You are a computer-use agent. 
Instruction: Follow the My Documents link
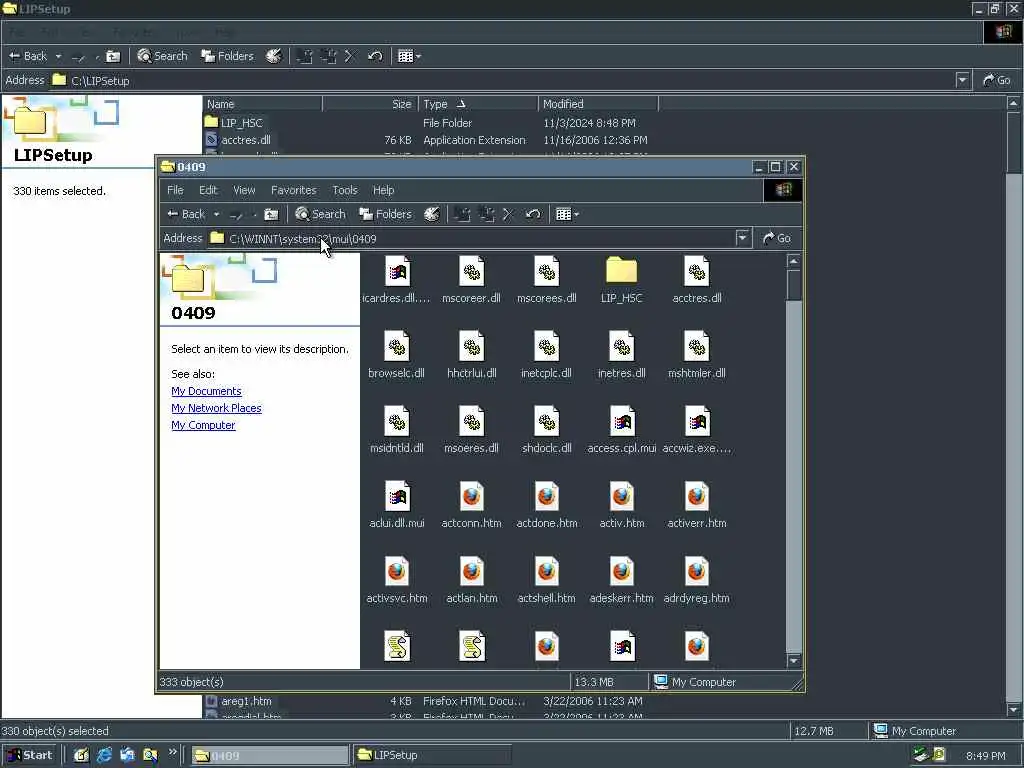tap(206, 391)
